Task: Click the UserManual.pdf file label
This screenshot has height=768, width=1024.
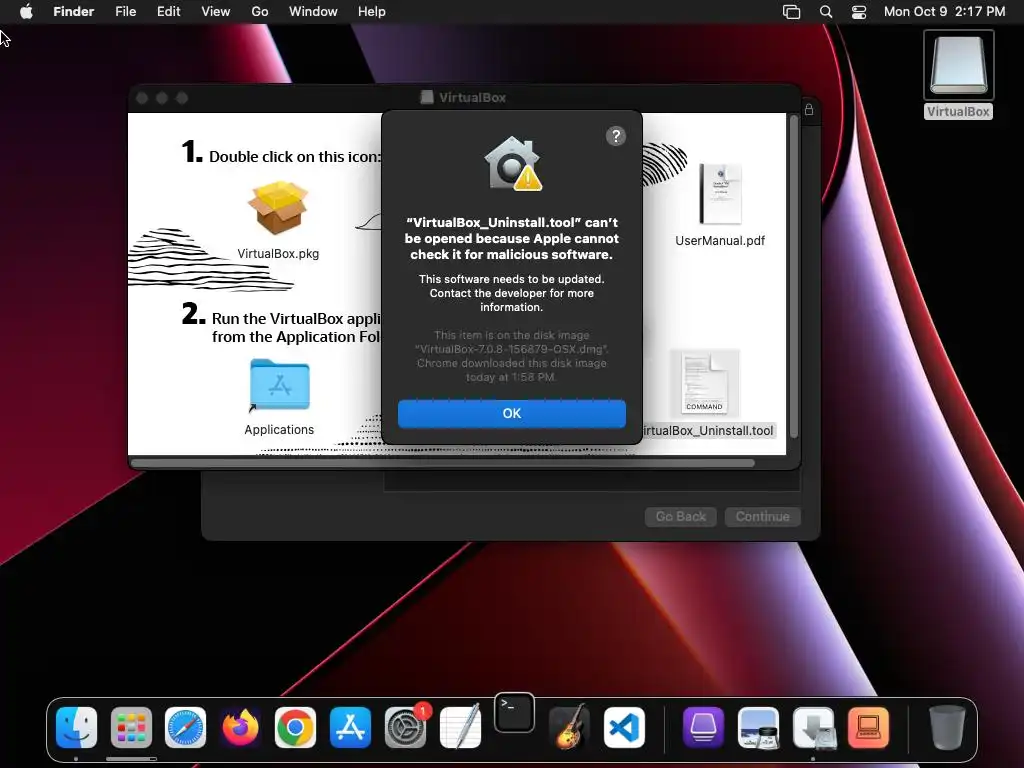Action: 720,240
